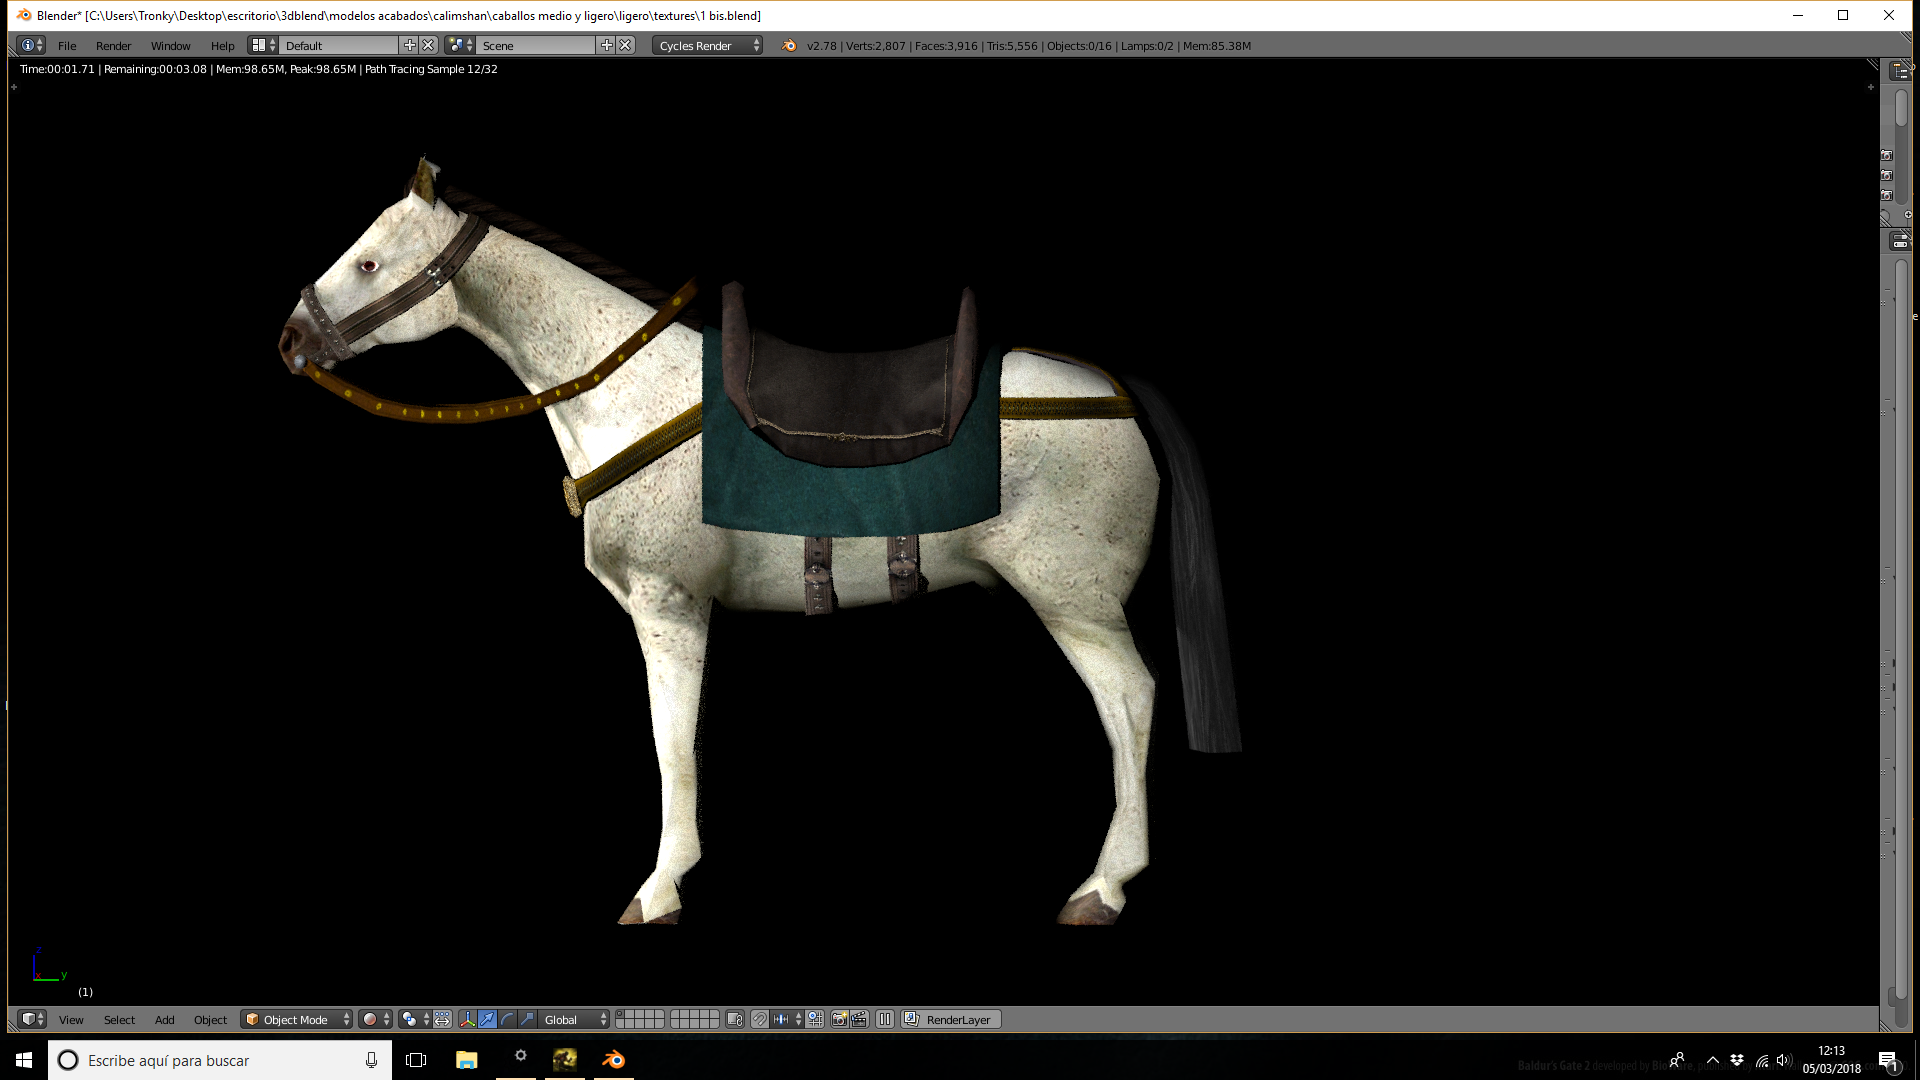This screenshot has width=1920, height=1080.
Task: Click the second restrict-render camera icon on right
Action: [1887, 175]
